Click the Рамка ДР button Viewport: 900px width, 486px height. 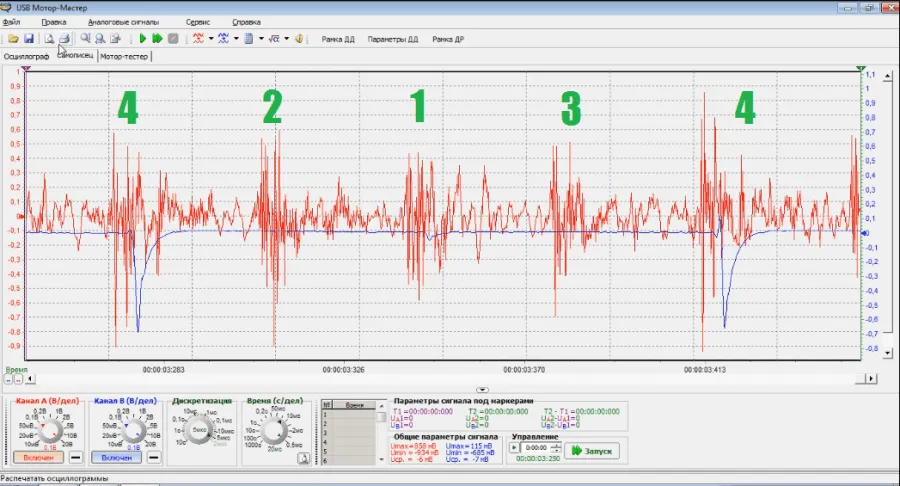click(448, 39)
